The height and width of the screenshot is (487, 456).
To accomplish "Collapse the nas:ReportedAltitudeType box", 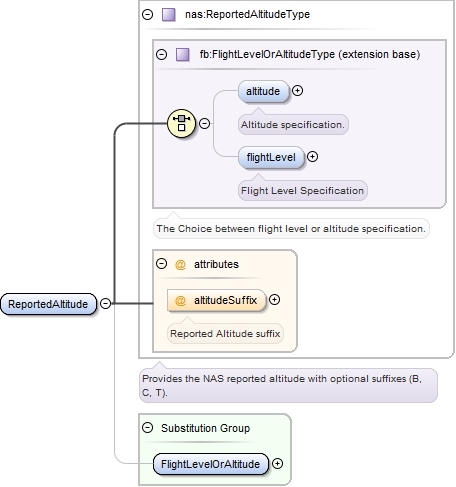I will [147, 14].
